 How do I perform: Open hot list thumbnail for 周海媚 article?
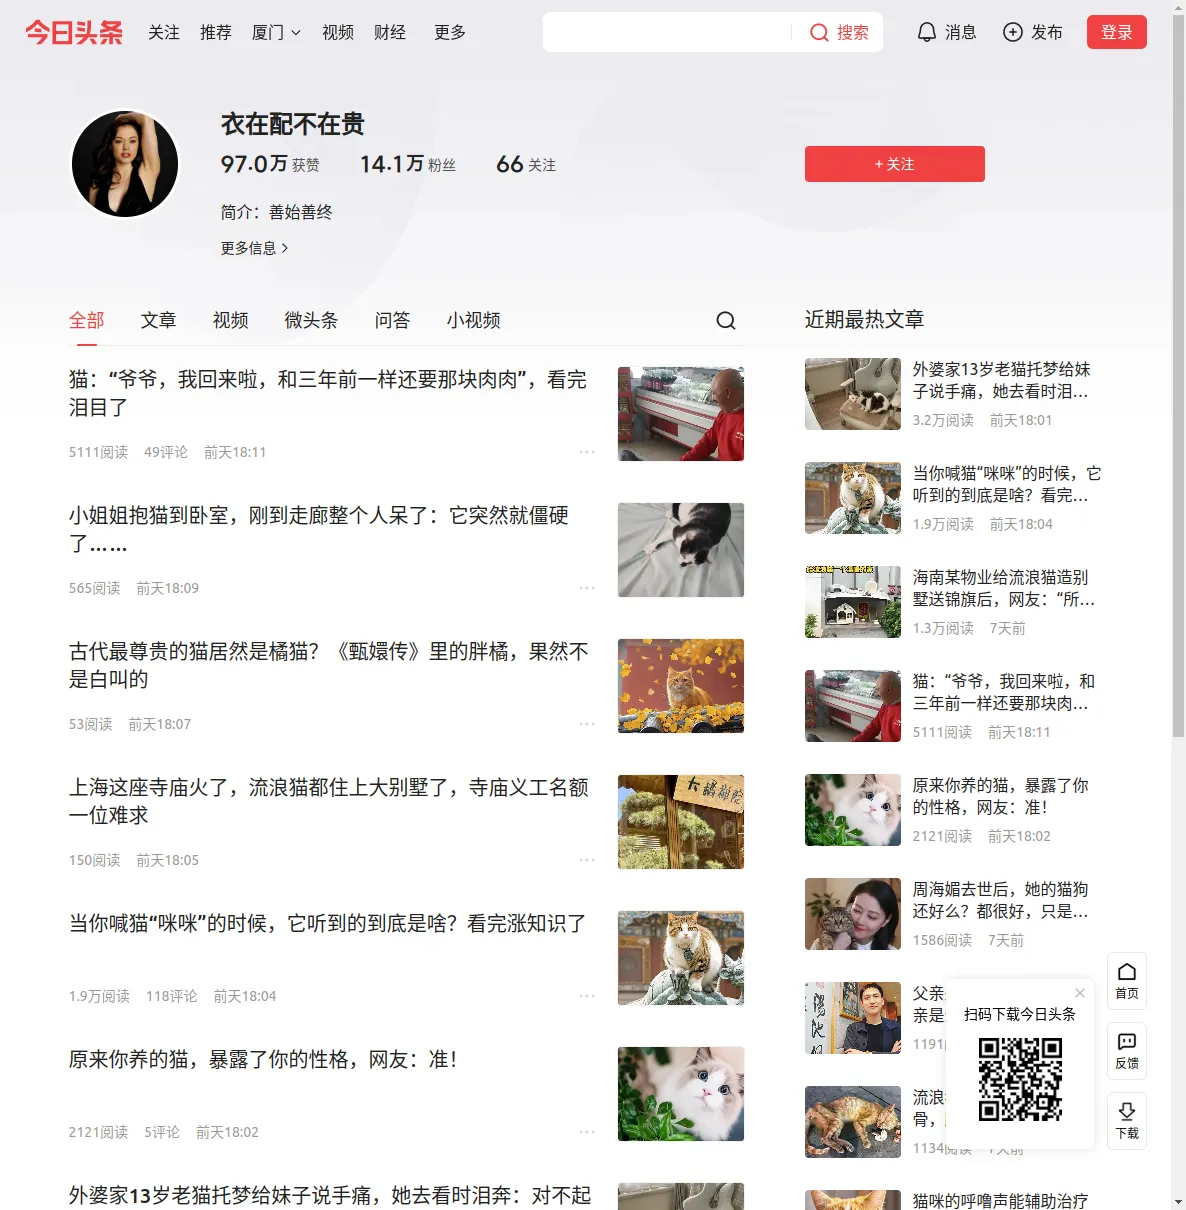pos(853,914)
